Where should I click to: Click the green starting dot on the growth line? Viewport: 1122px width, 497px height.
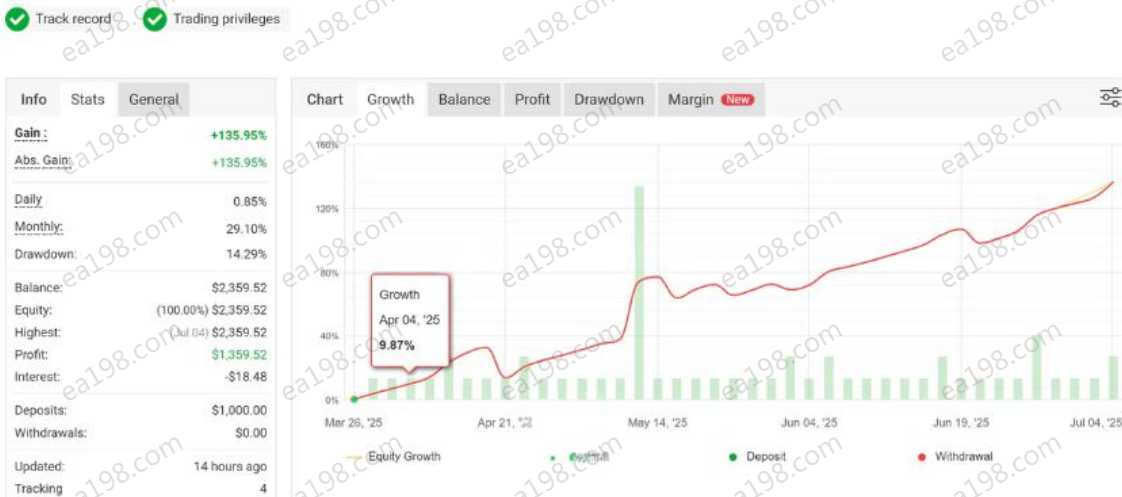354,399
